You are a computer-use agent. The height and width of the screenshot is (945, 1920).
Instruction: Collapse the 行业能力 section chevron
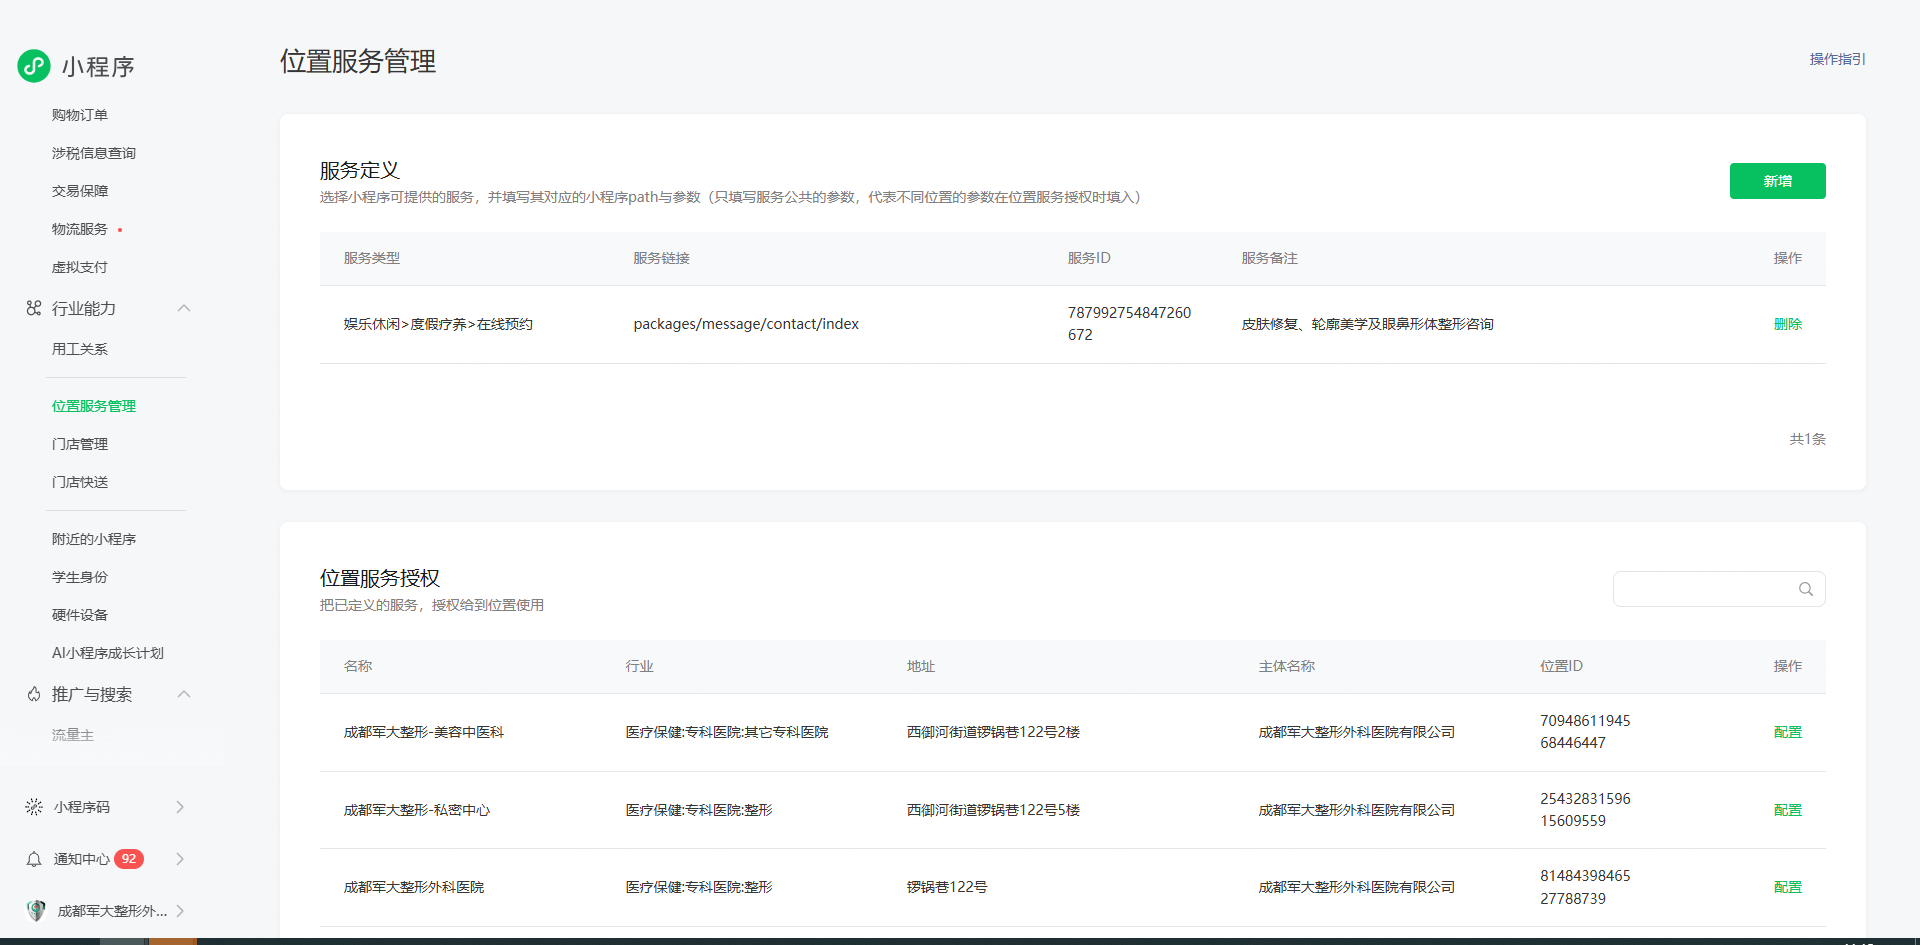coord(184,308)
